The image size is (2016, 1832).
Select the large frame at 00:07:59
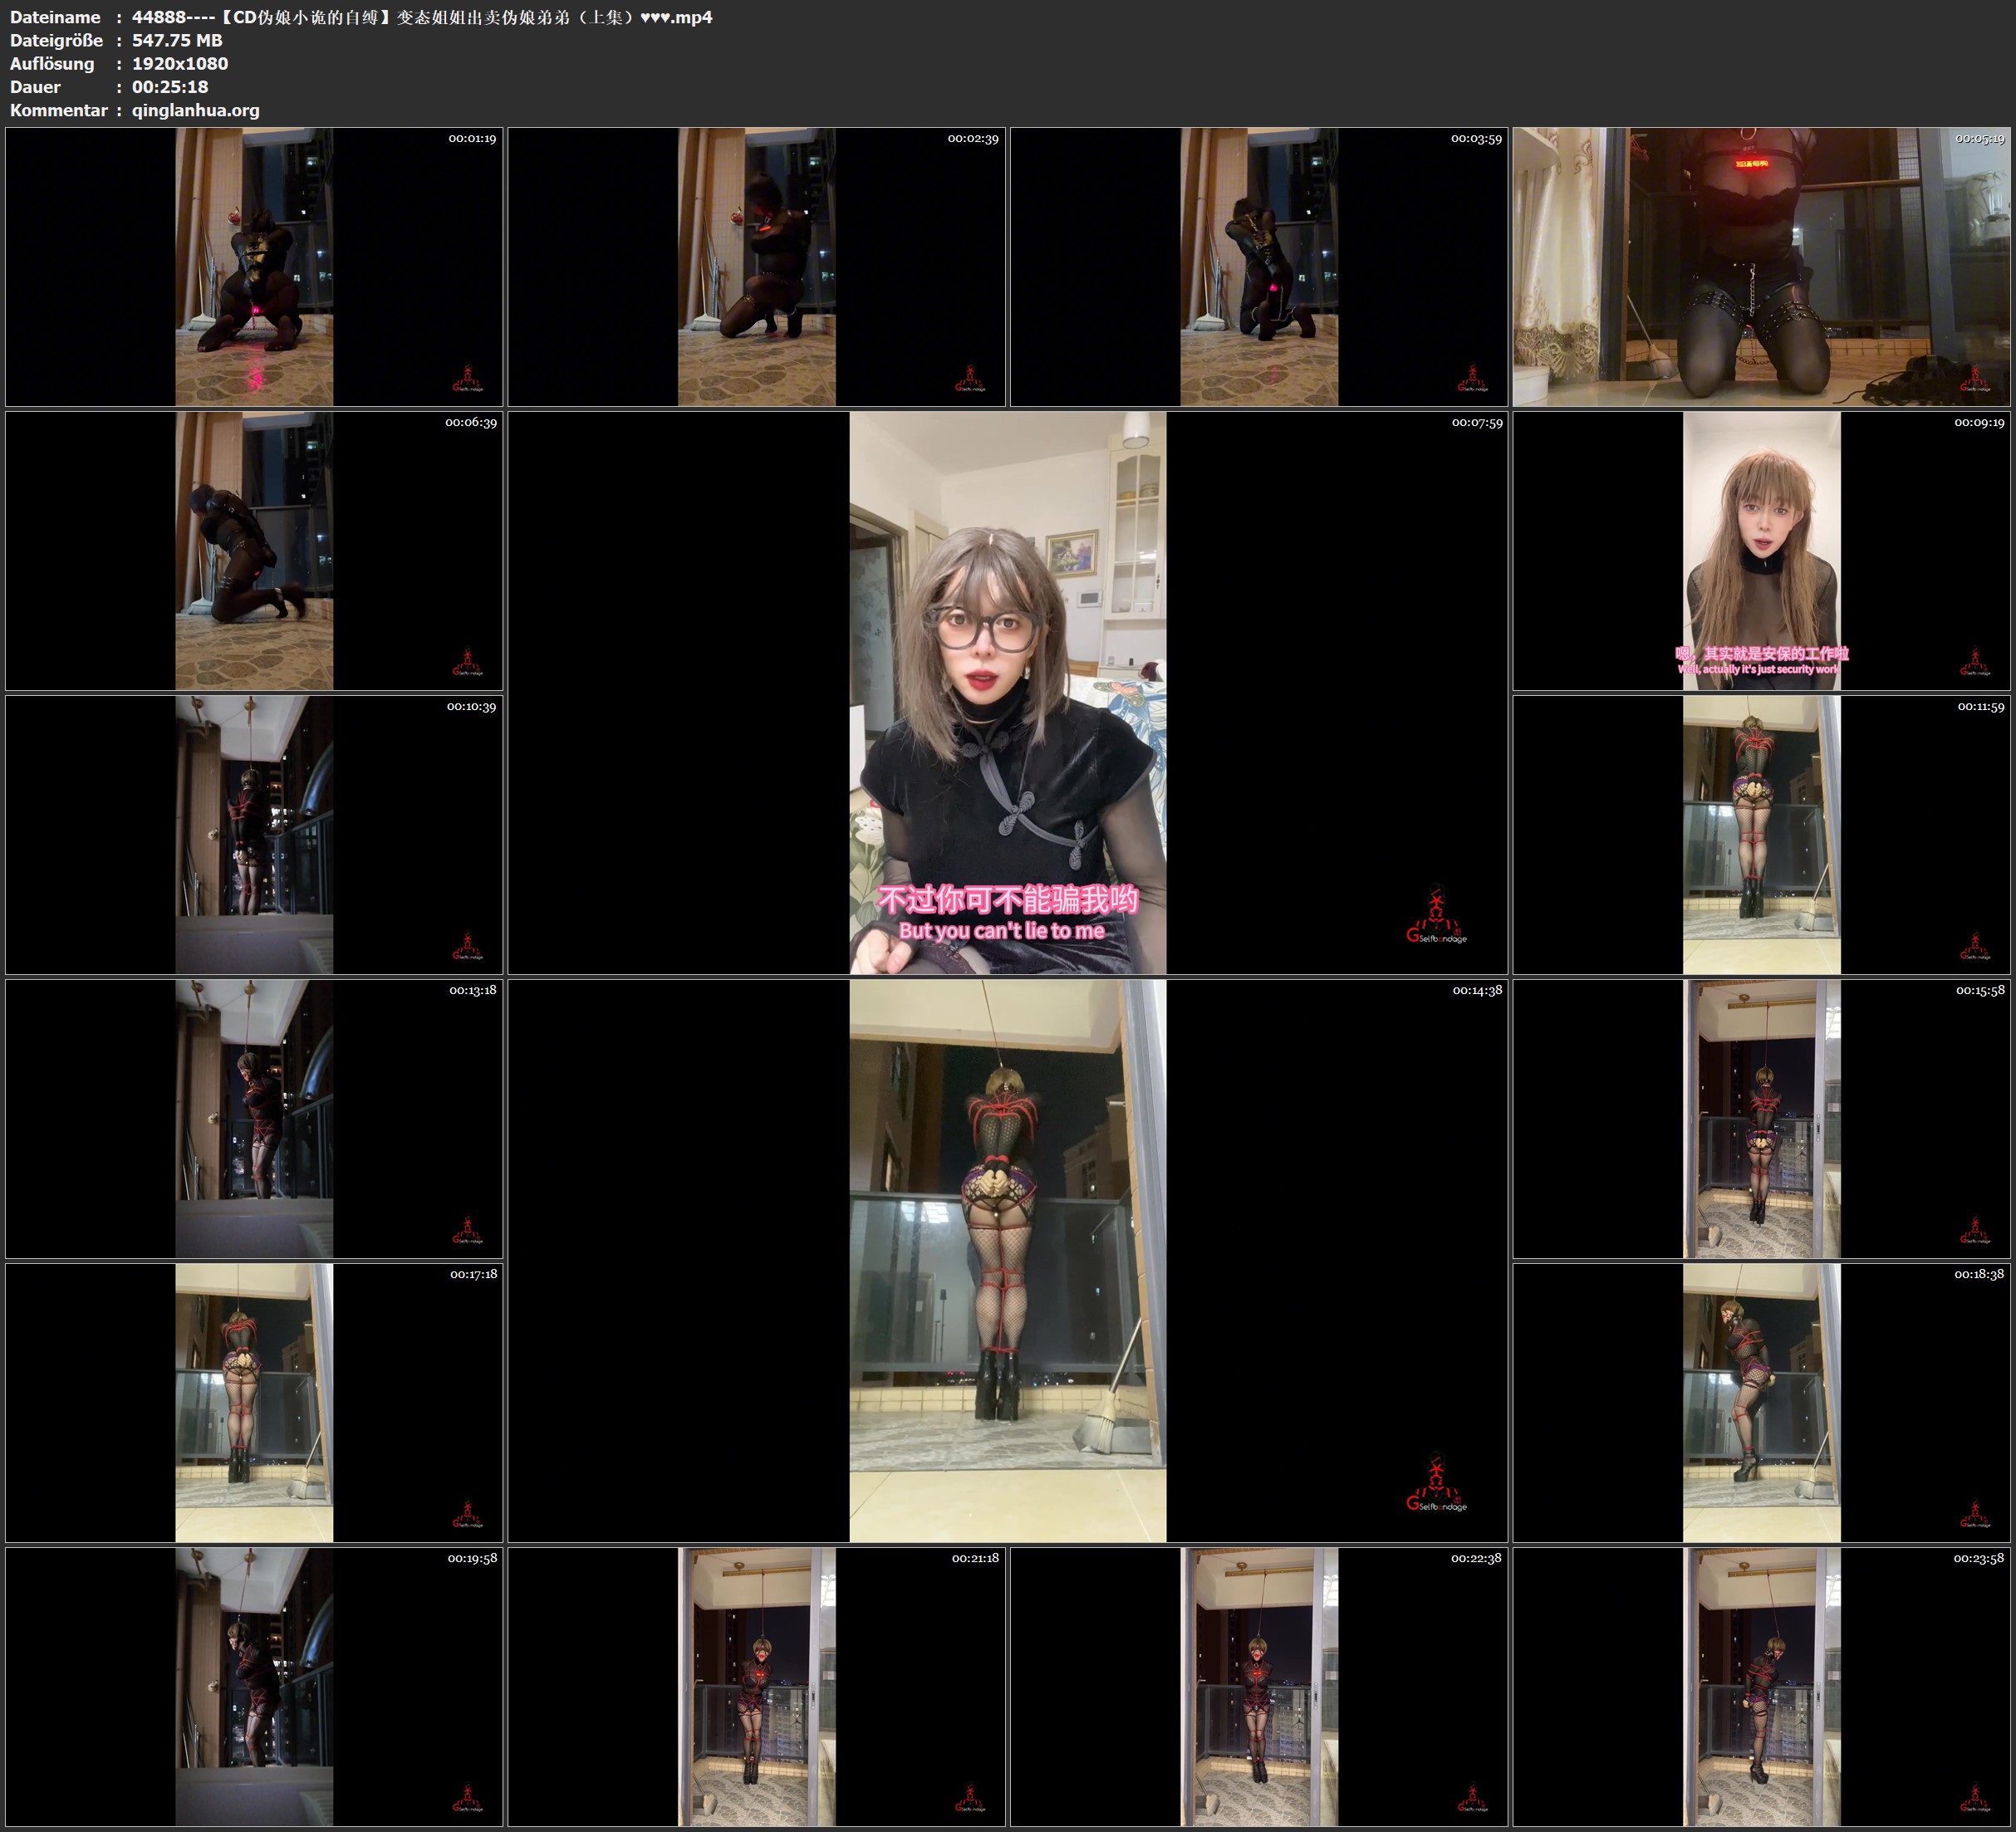(x=1007, y=692)
